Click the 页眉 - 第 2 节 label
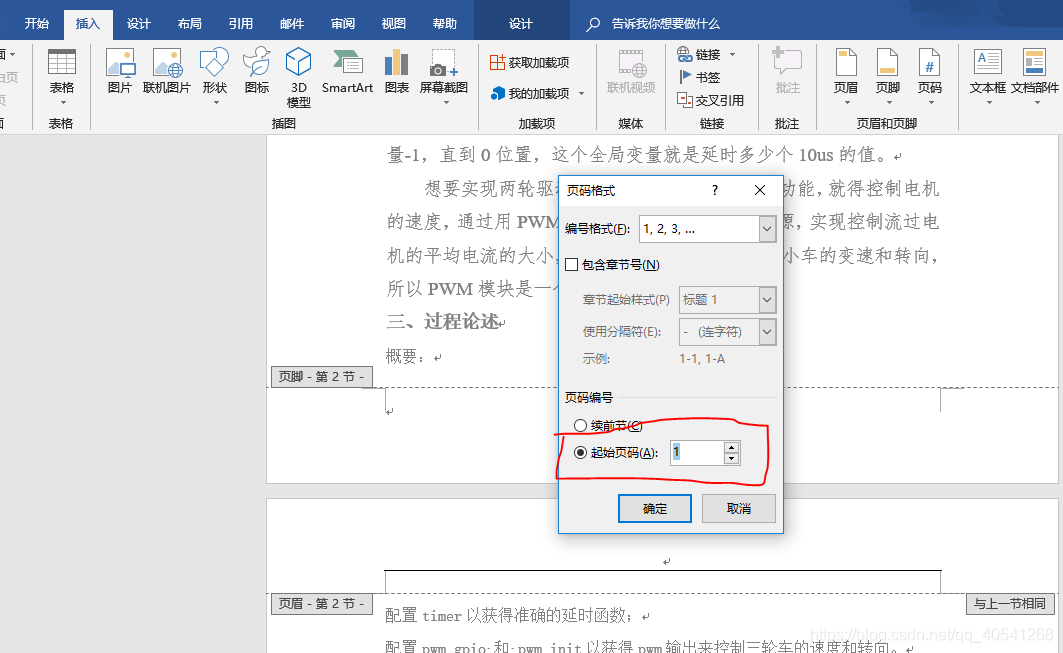This screenshot has height=653, width=1063. click(322, 603)
